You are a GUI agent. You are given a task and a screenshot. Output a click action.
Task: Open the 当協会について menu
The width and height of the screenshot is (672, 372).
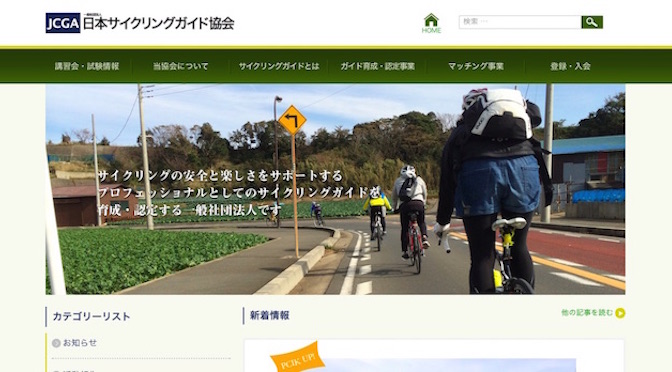coord(180,66)
